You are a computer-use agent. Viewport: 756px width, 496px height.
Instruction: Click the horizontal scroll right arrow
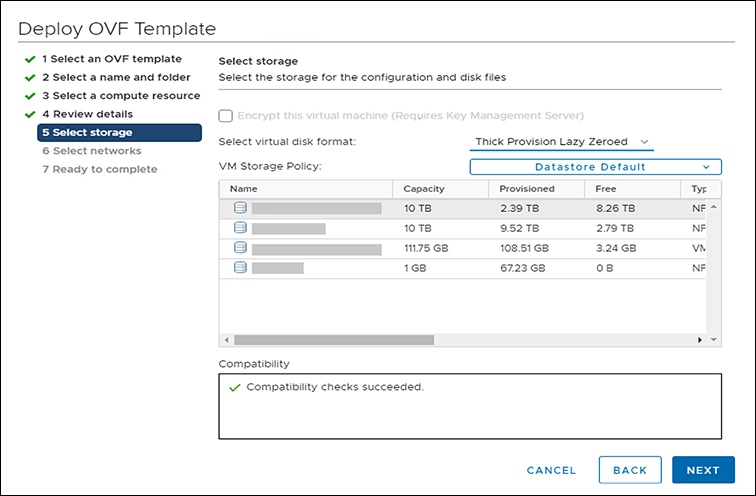coord(700,340)
